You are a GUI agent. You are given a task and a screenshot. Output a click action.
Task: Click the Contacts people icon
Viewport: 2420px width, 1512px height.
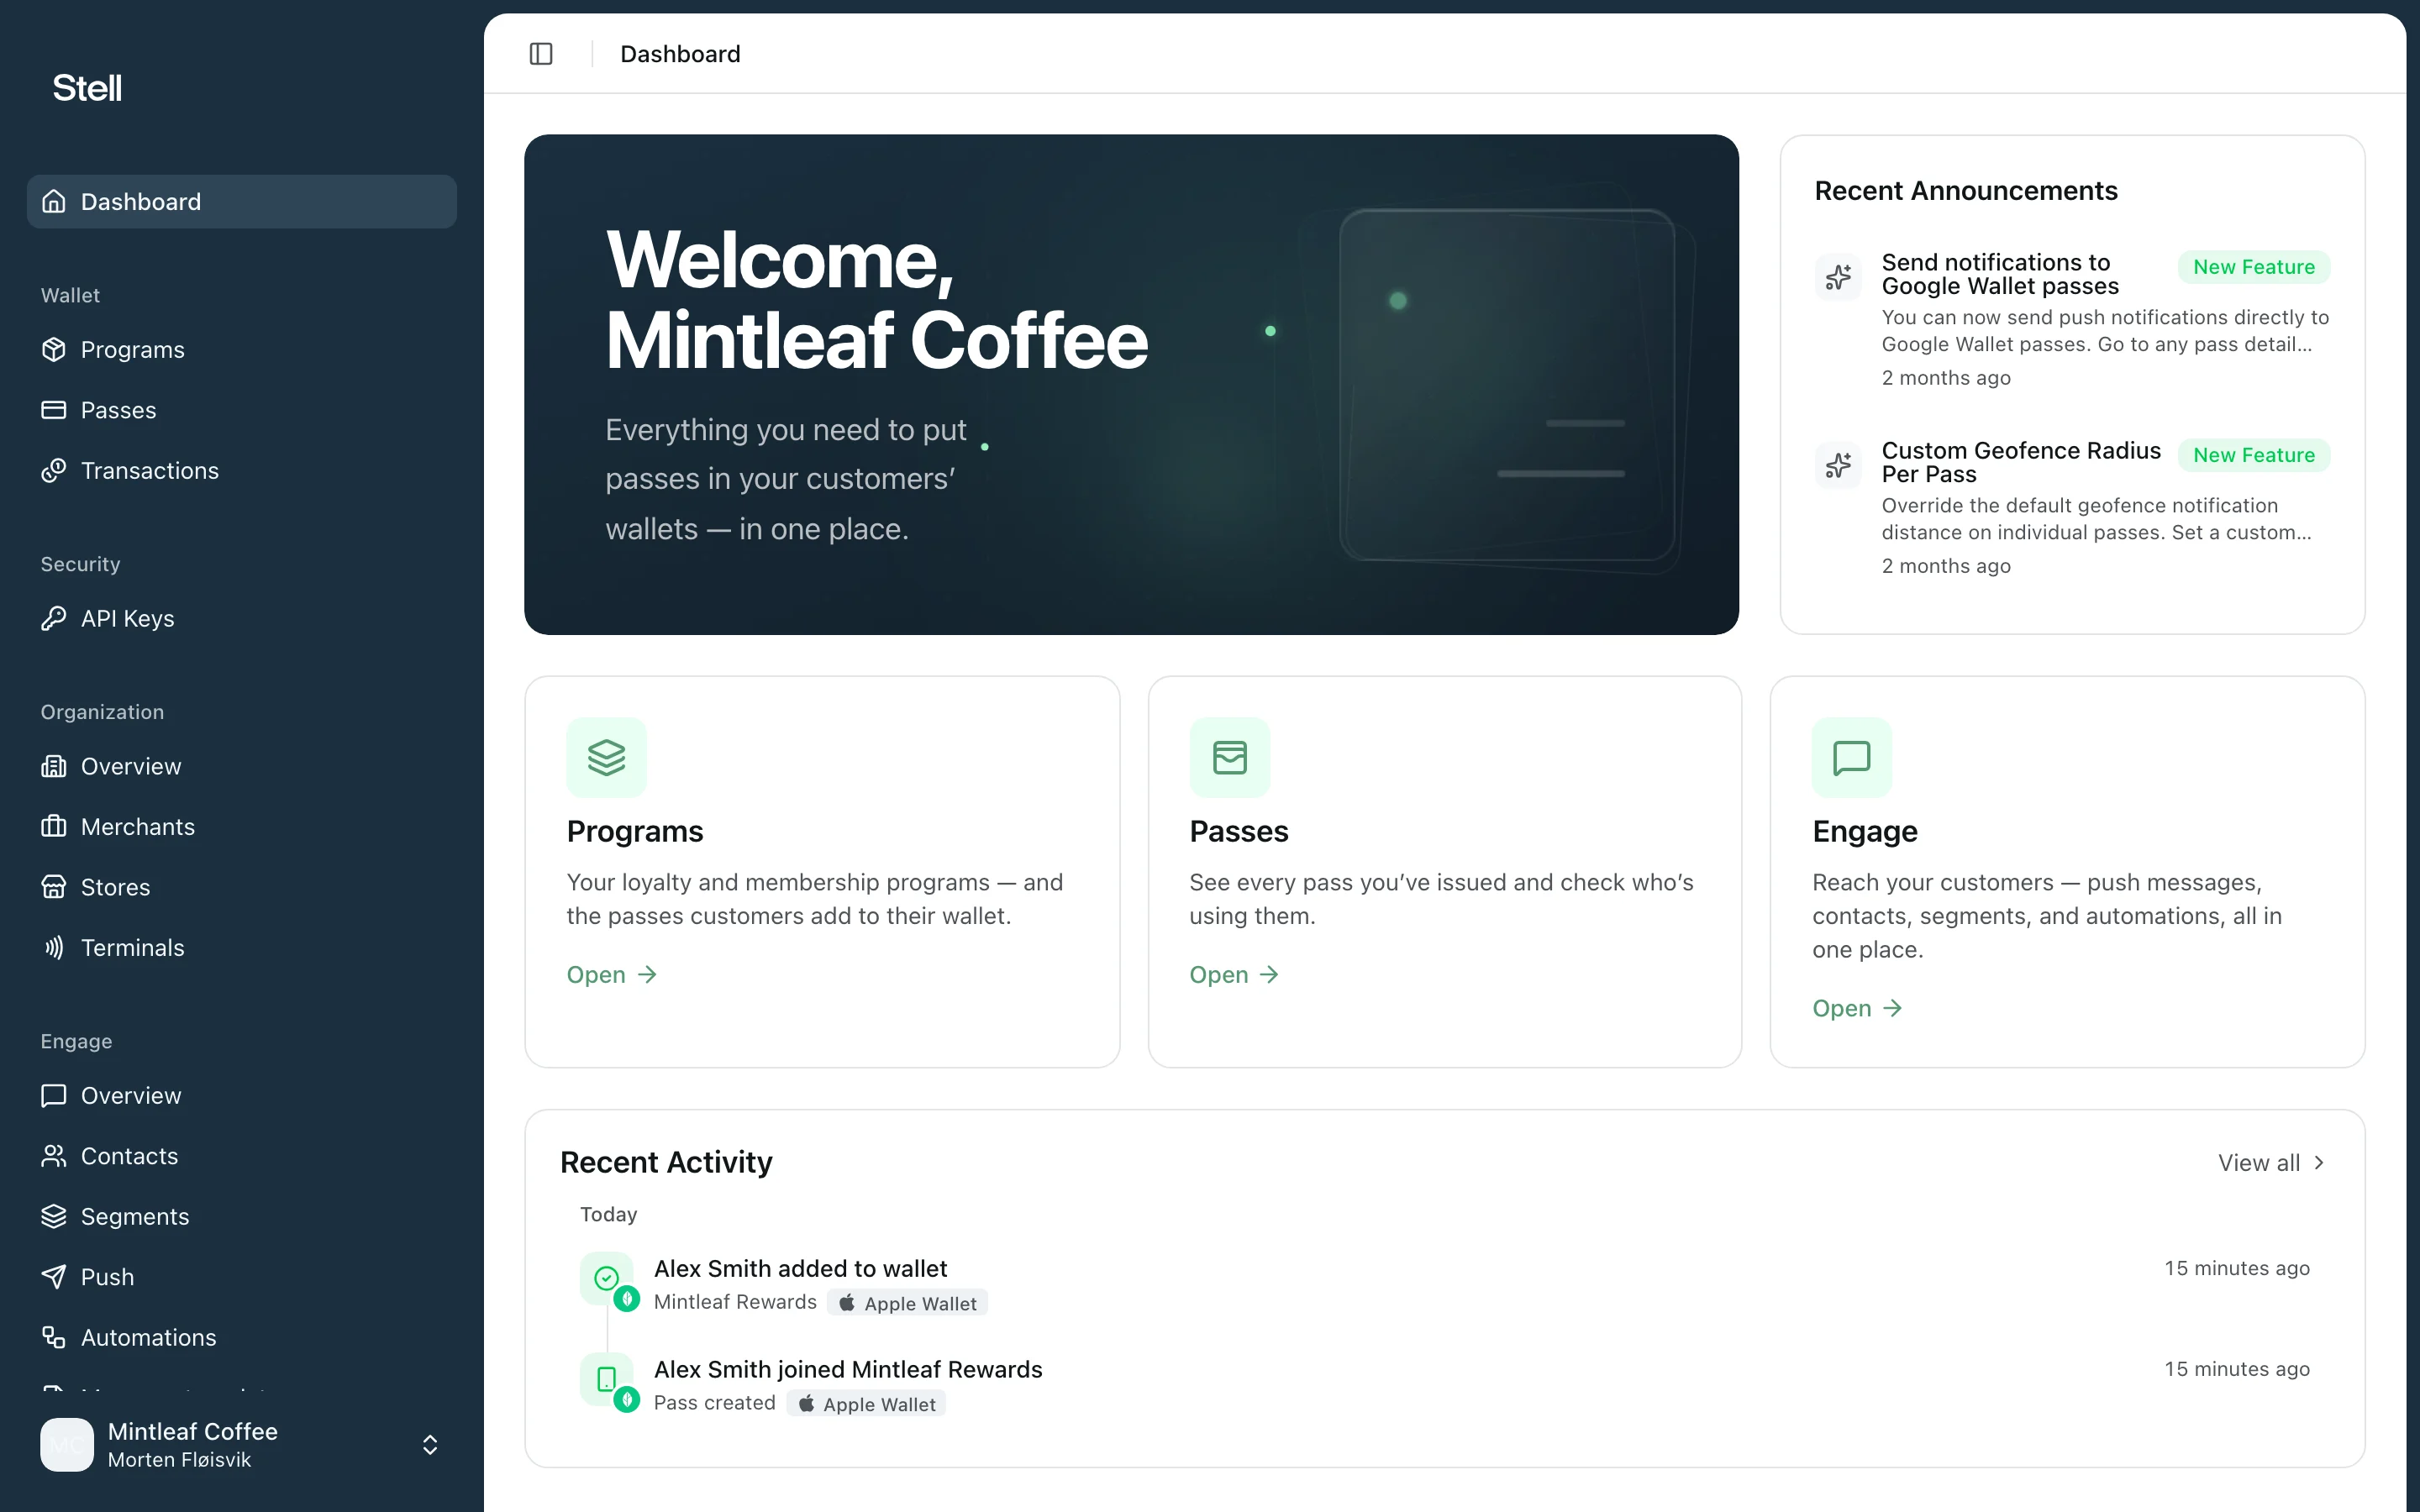(x=54, y=1156)
